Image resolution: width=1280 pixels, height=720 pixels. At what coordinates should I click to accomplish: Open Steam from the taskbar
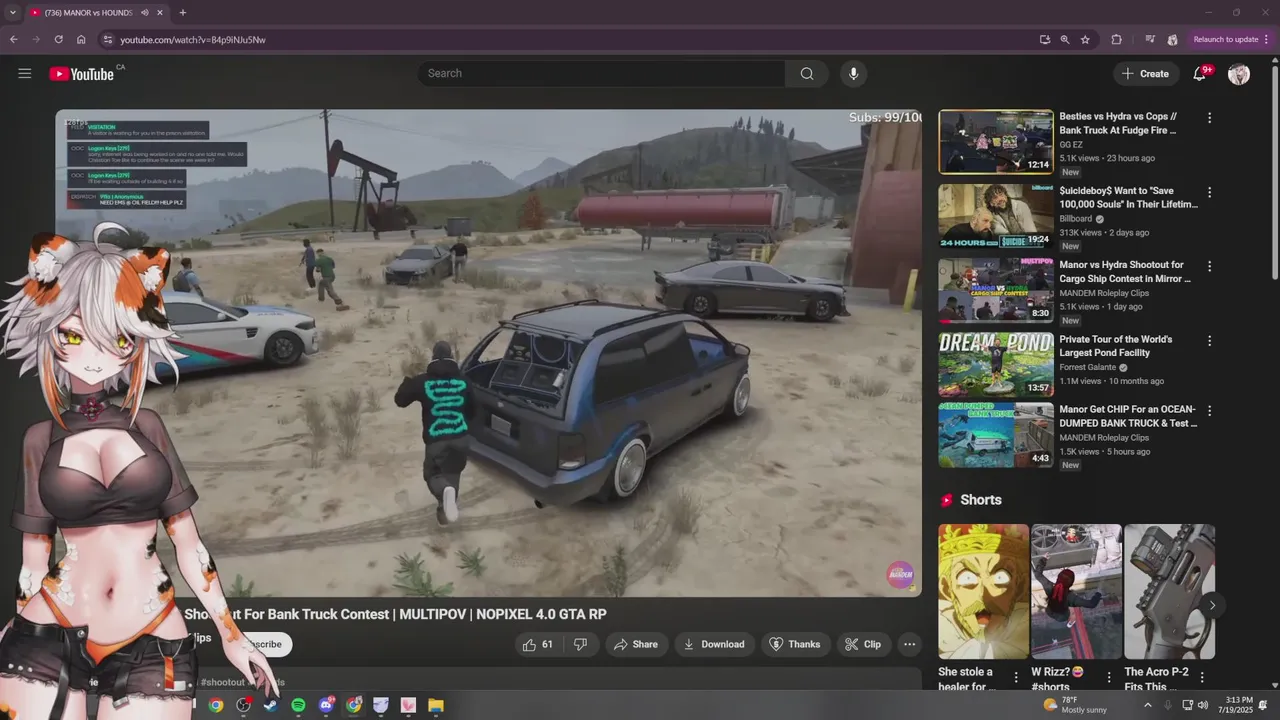coord(270,705)
